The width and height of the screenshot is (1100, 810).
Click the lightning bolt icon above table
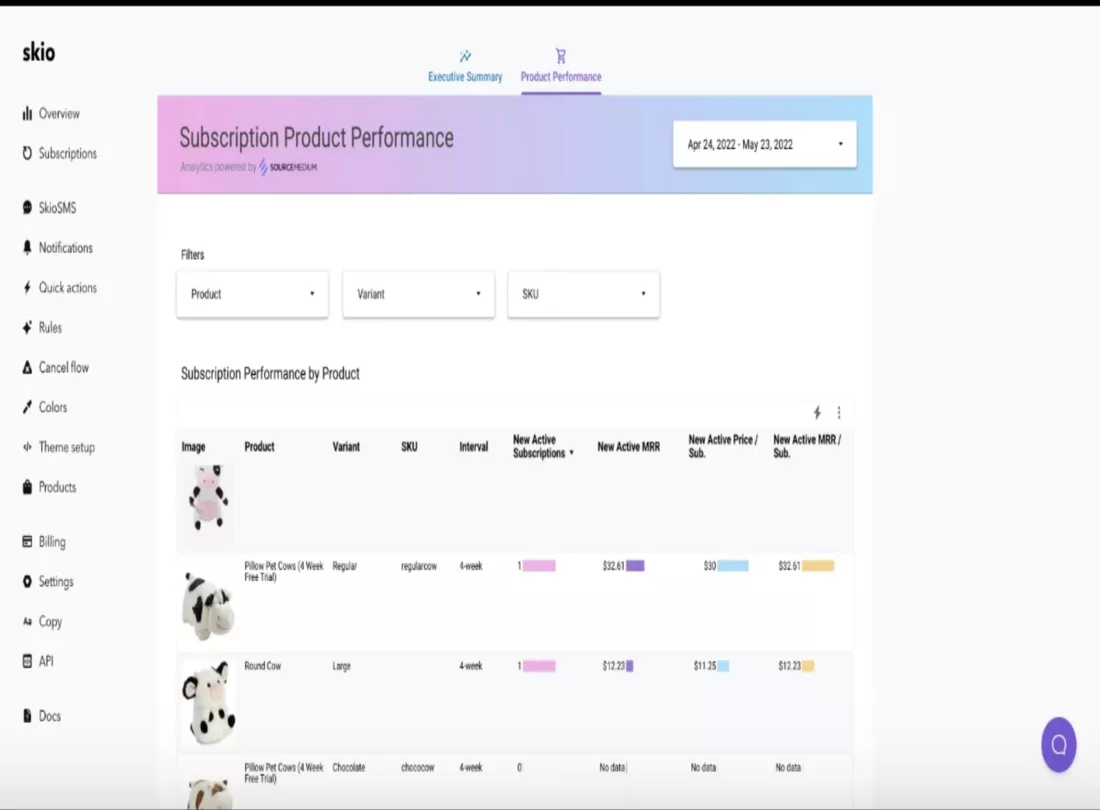[x=817, y=413]
